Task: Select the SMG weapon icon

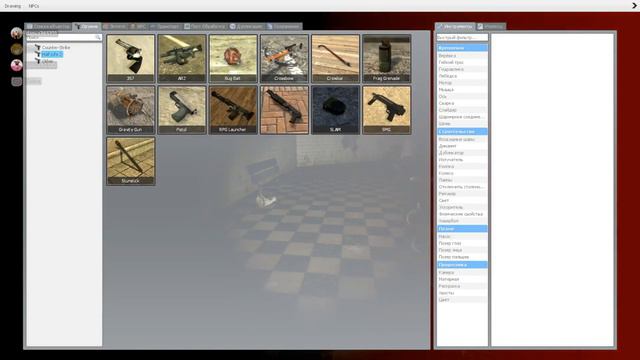Action: tap(387, 110)
